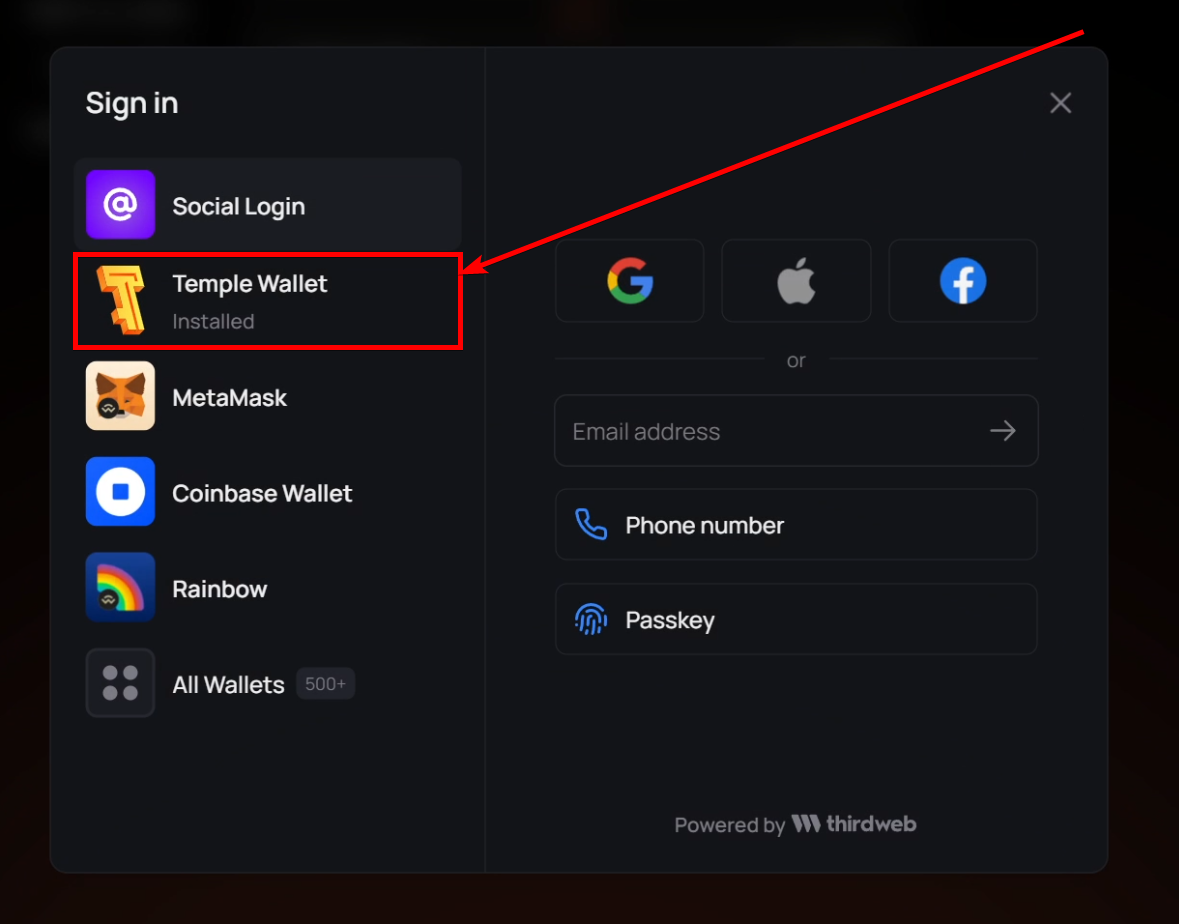Screen dimensions: 1179x924
Task: Choose the Temple Wallet label
Action: click(x=250, y=283)
